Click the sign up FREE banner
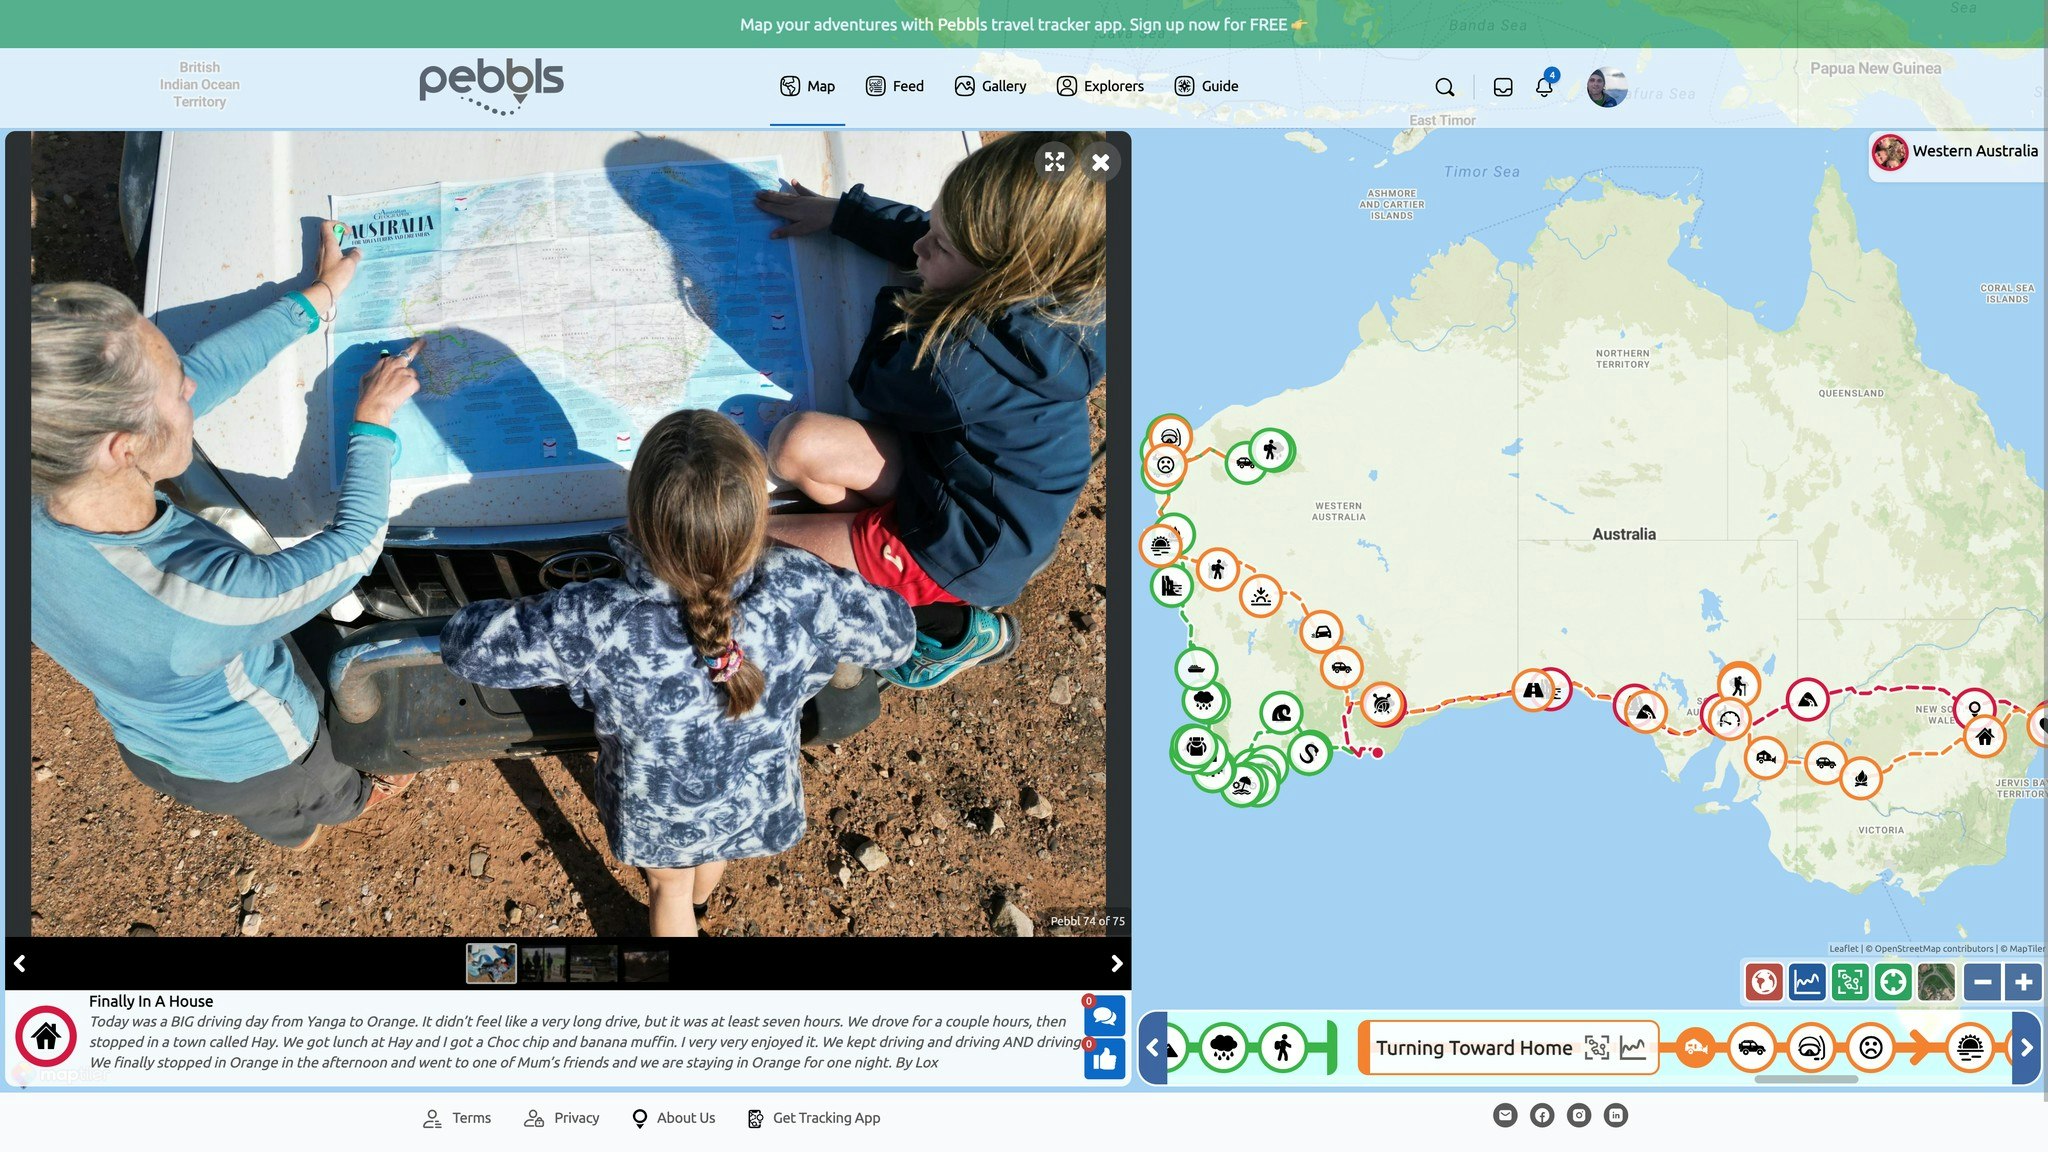This screenshot has width=2048, height=1152. pos(1023,24)
